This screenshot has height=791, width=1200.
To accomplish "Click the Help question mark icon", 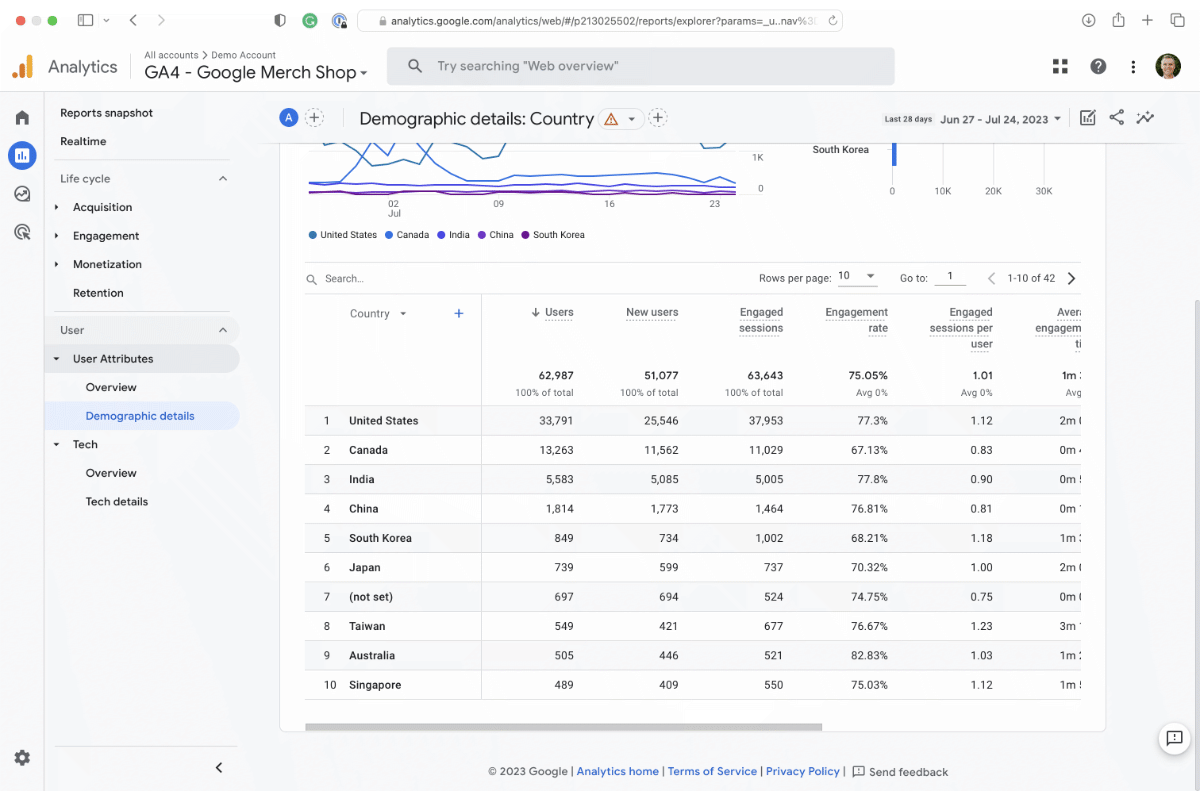I will click(1098, 66).
